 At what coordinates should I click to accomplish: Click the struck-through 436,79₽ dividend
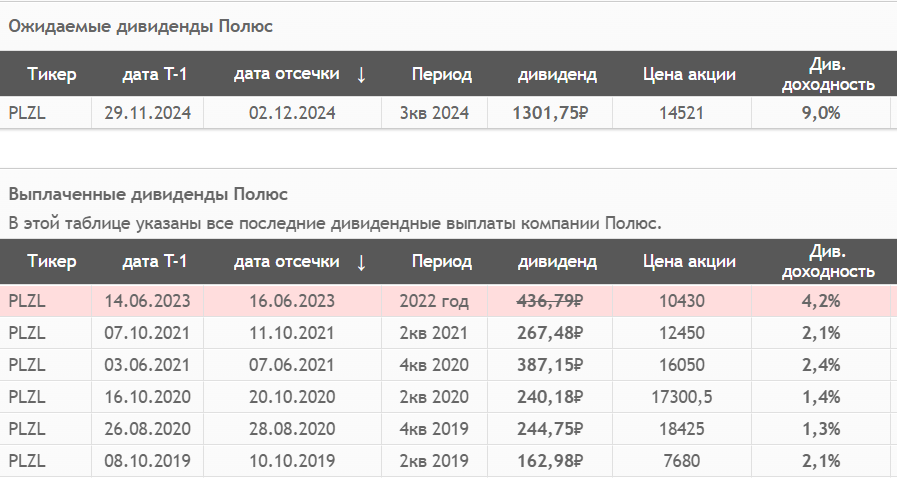(x=548, y=300)
